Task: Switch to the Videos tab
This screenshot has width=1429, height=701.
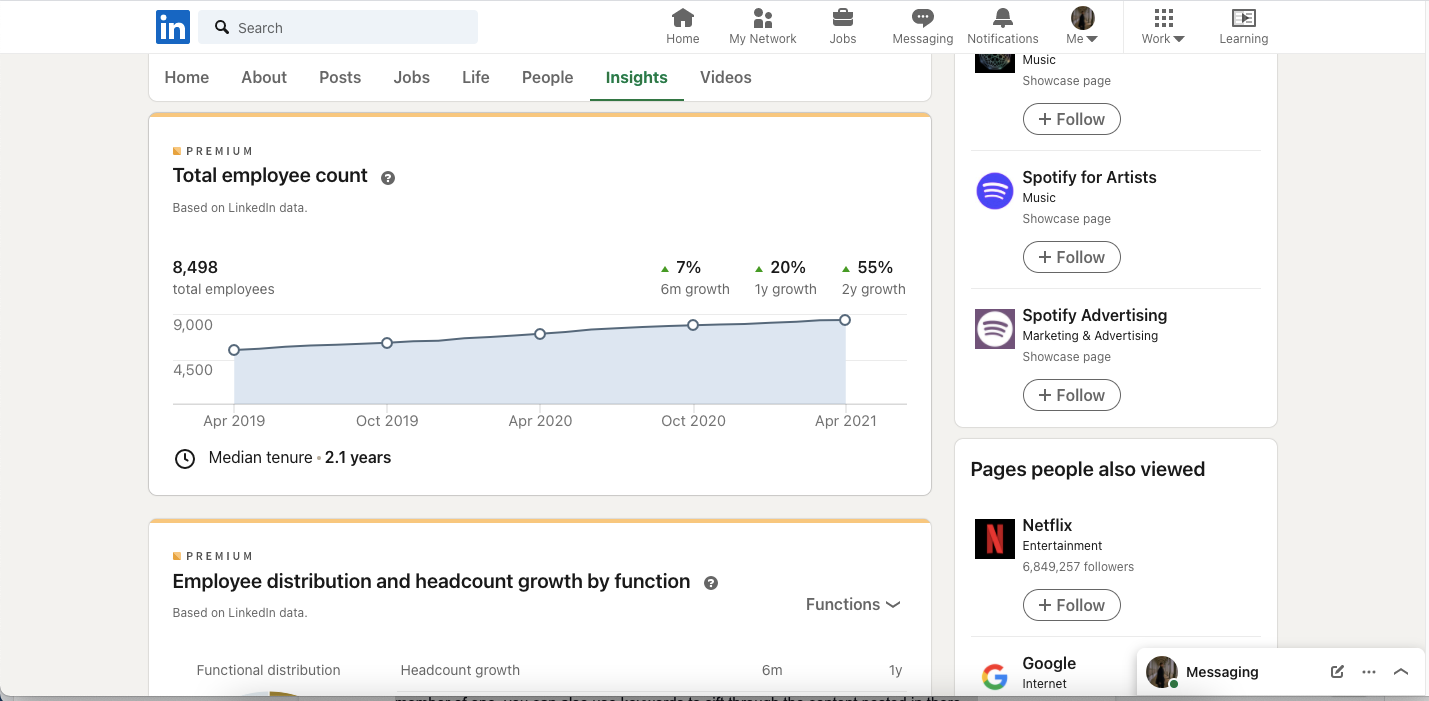Action: (x=725, y=77)
